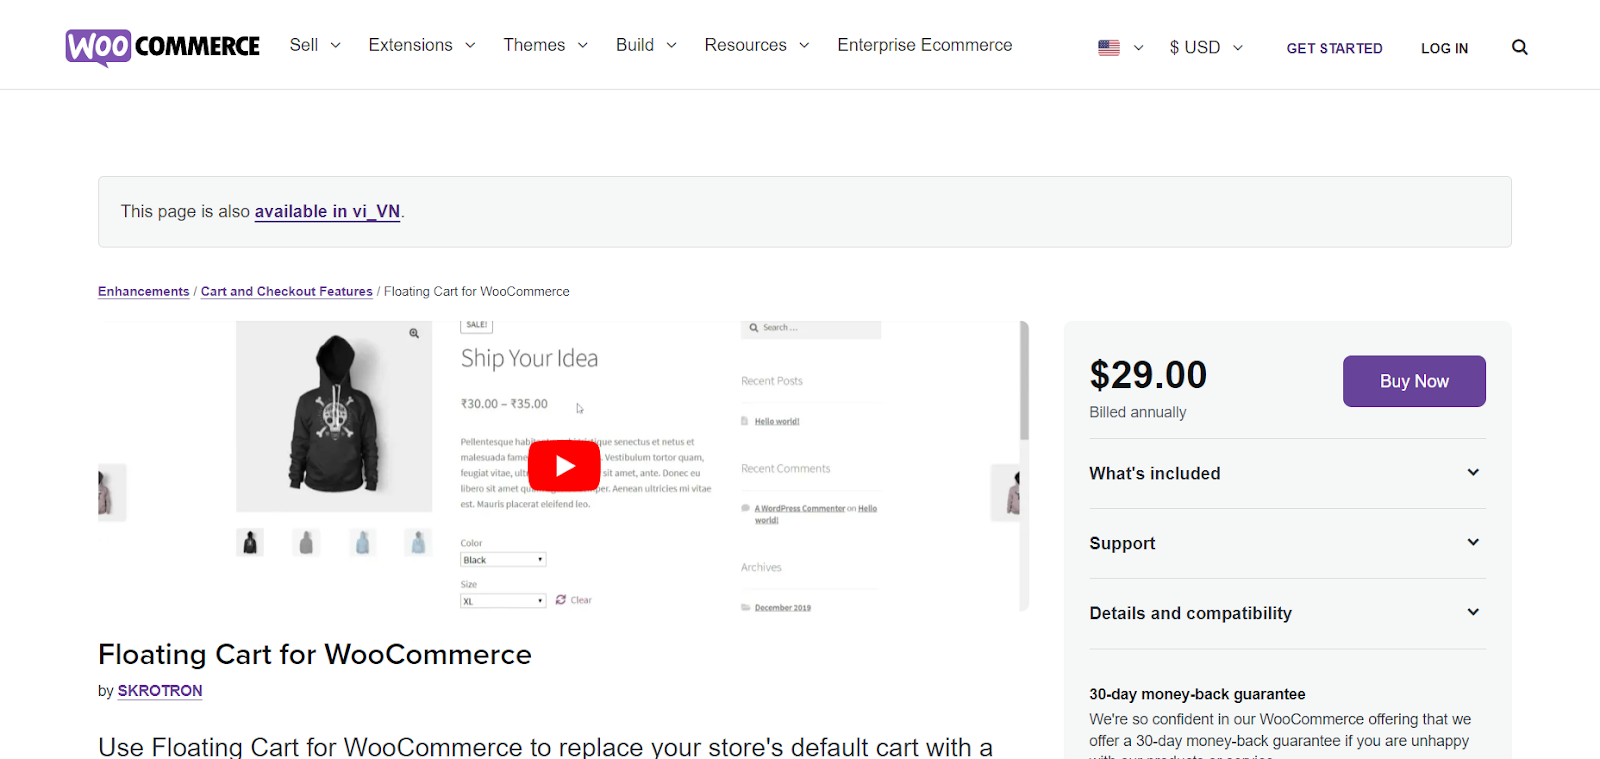This screenshot has width=1600, height=759.
Task: Select the black hoodie thumbnail
Action: point(250,542)
